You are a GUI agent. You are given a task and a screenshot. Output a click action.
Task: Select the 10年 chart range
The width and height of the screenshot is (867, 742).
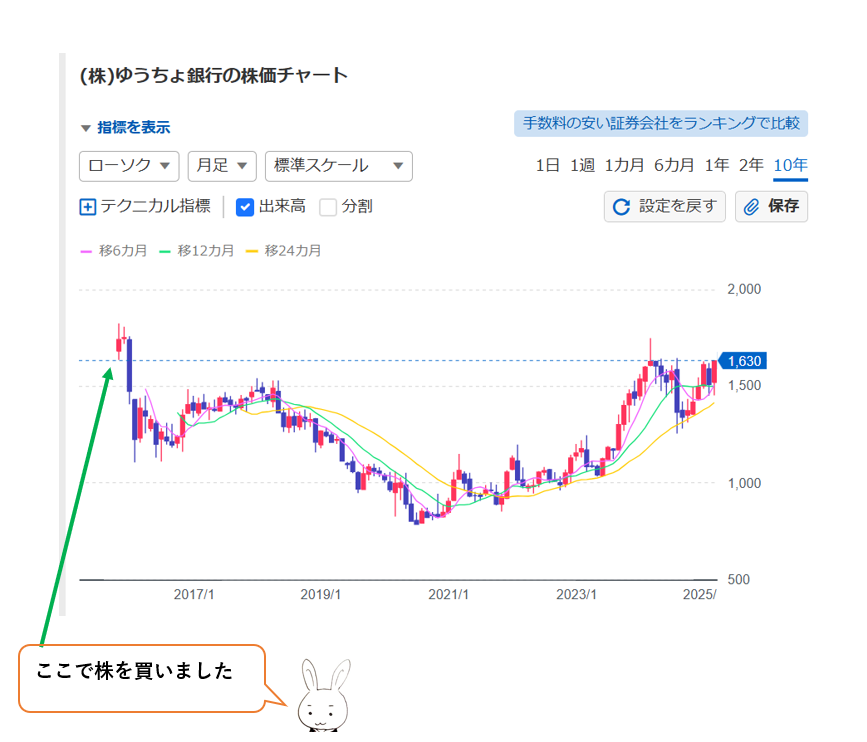click(790, 165)
